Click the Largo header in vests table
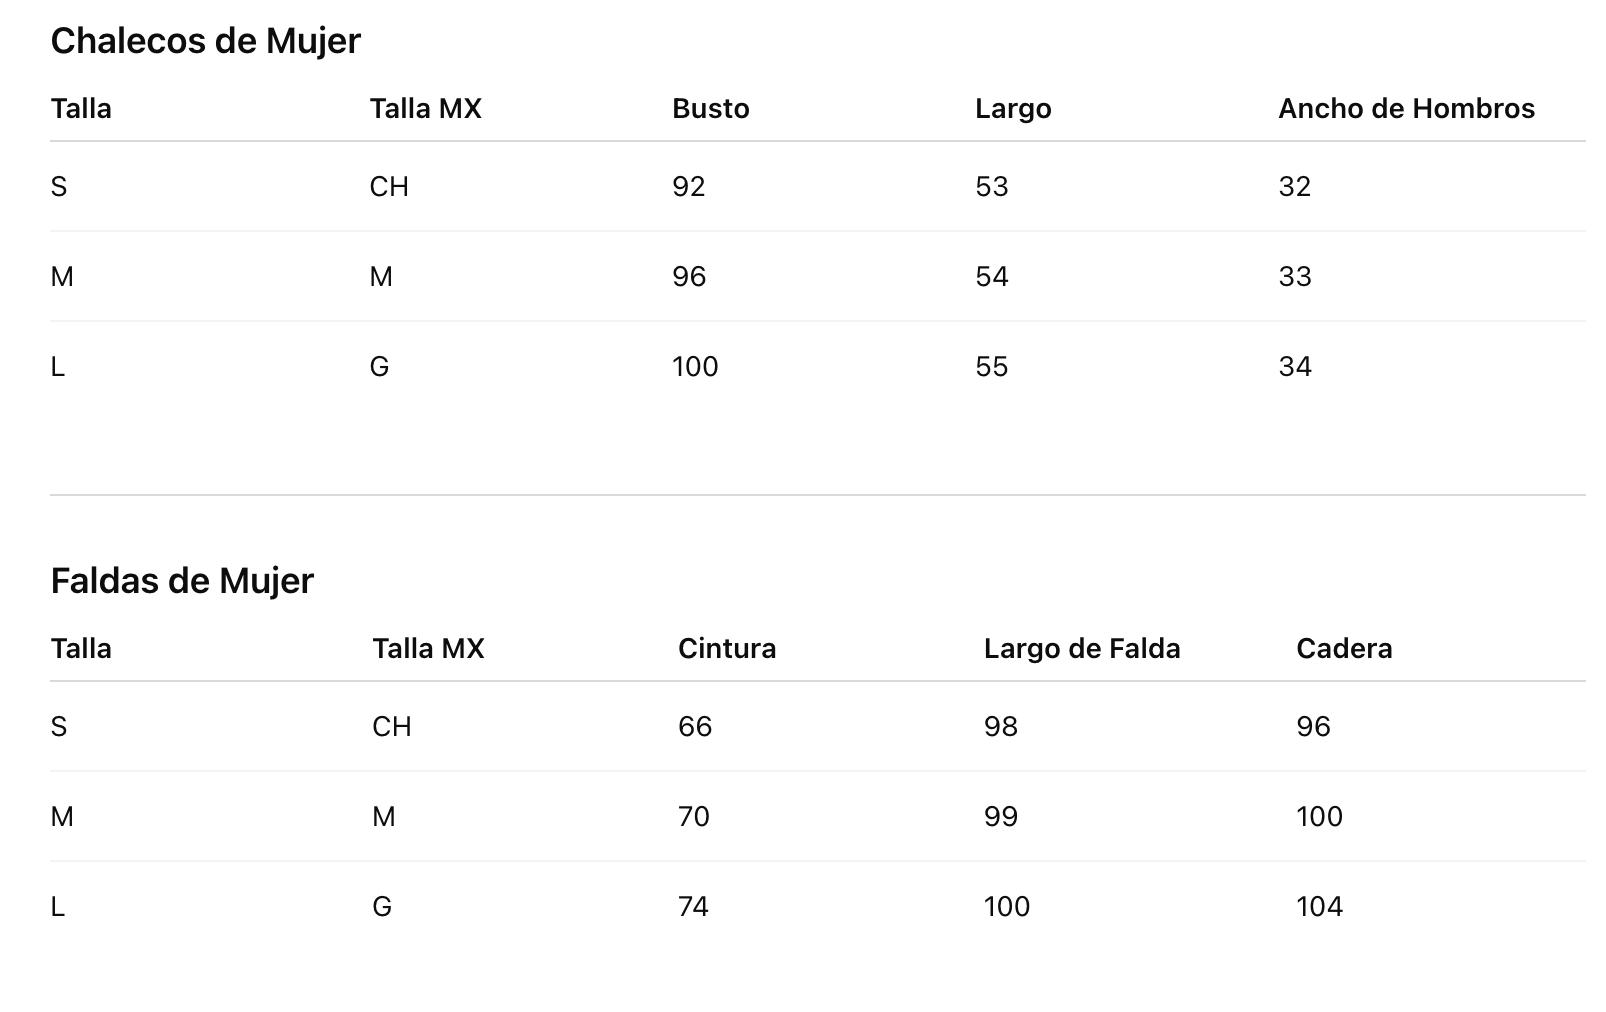The height and width of the screenshot is (1012, 1606). [x=1013, y=108]
